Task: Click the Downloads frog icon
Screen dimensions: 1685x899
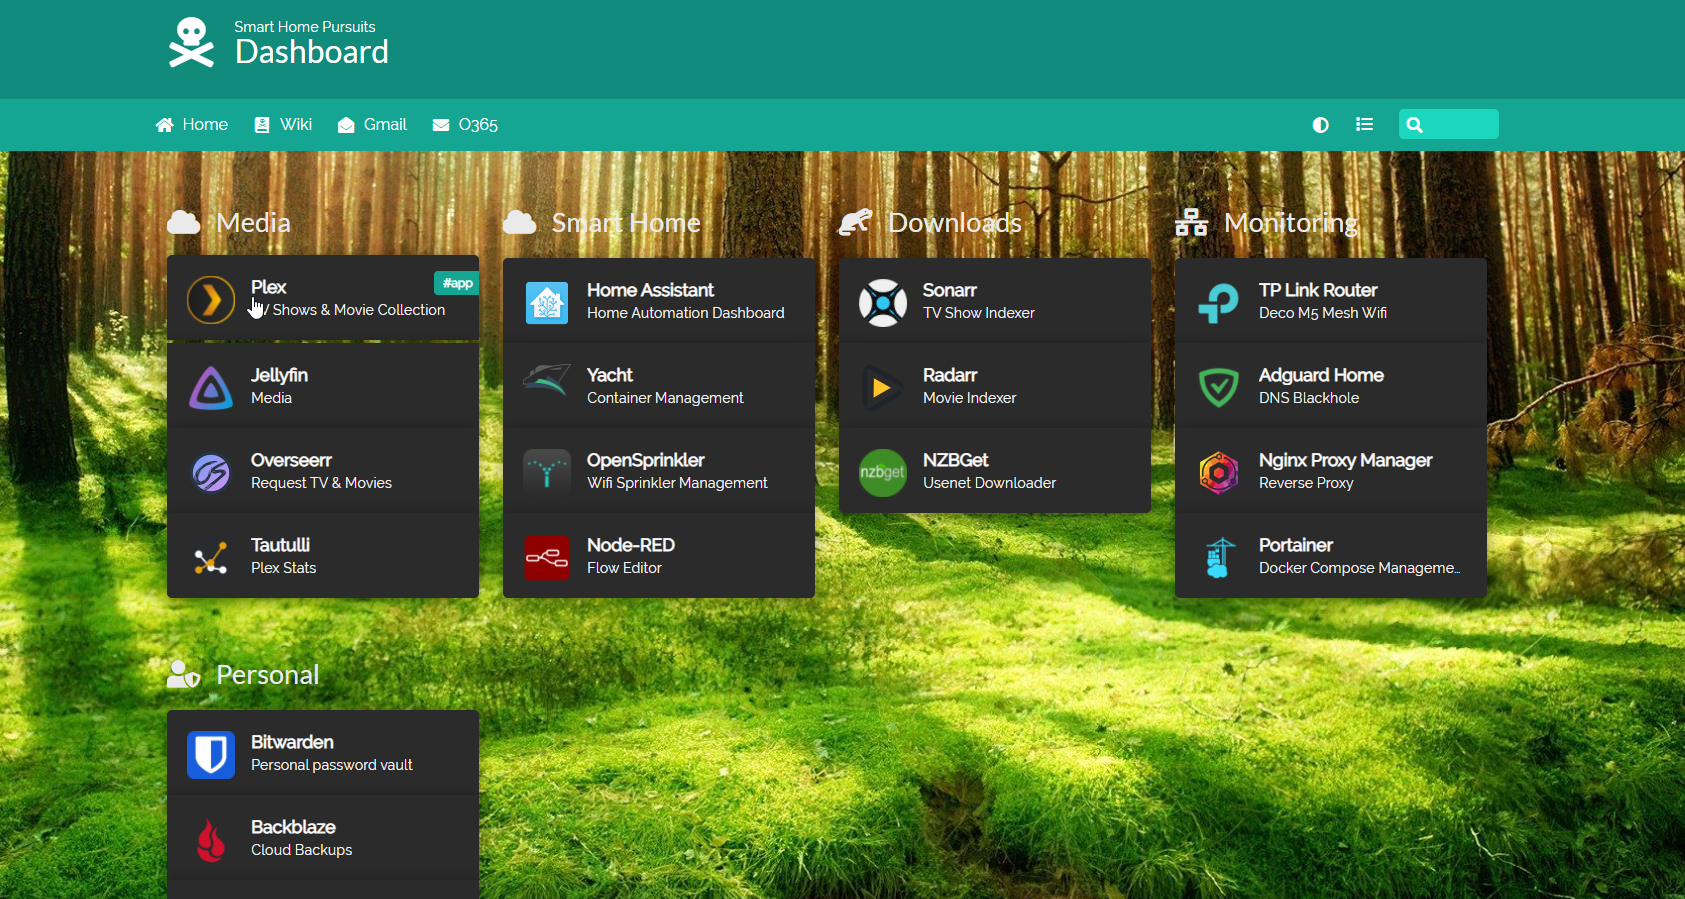Action: [x=855, y=222]
